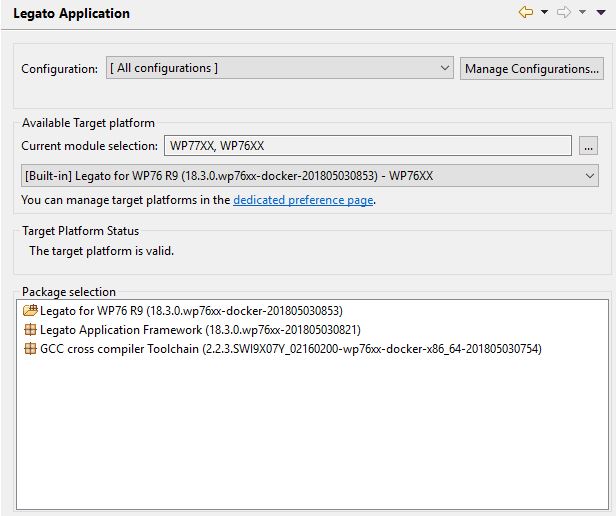Click the 'Current module selection:' label
The width and height of the screenshot is (616, 516).
pos(90,146)
